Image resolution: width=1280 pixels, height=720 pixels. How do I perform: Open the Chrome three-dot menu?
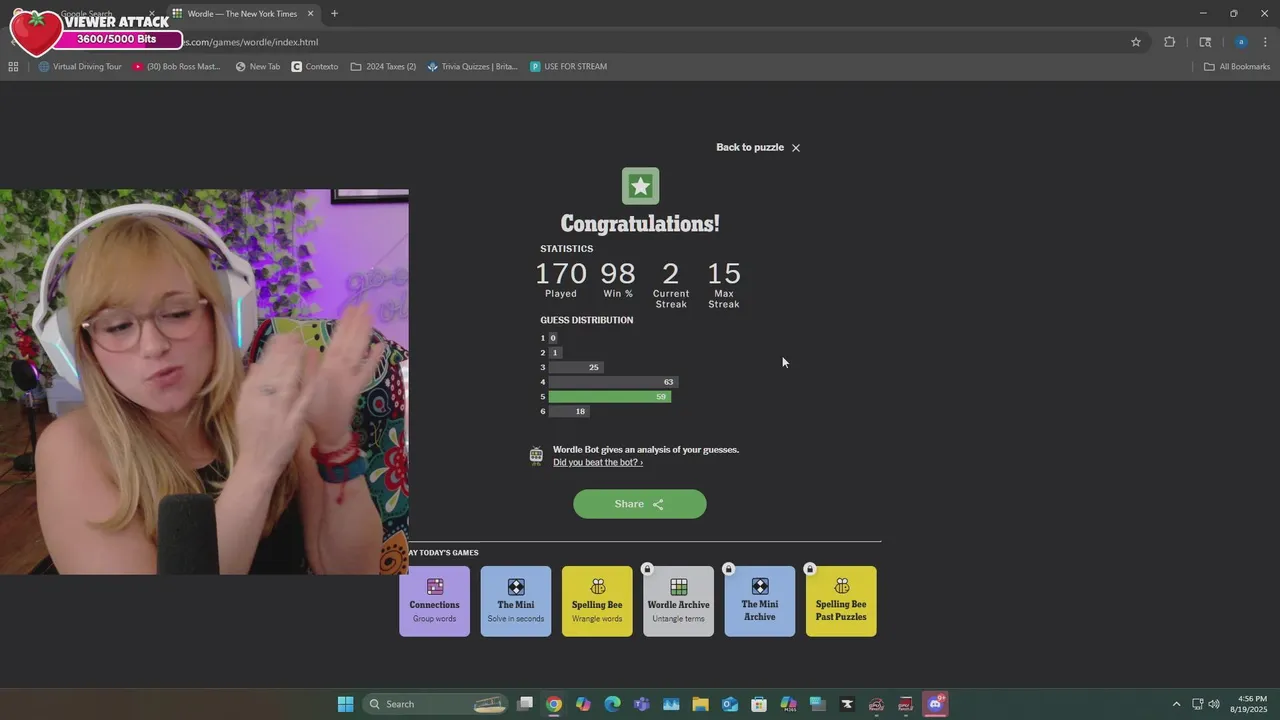1265,42
